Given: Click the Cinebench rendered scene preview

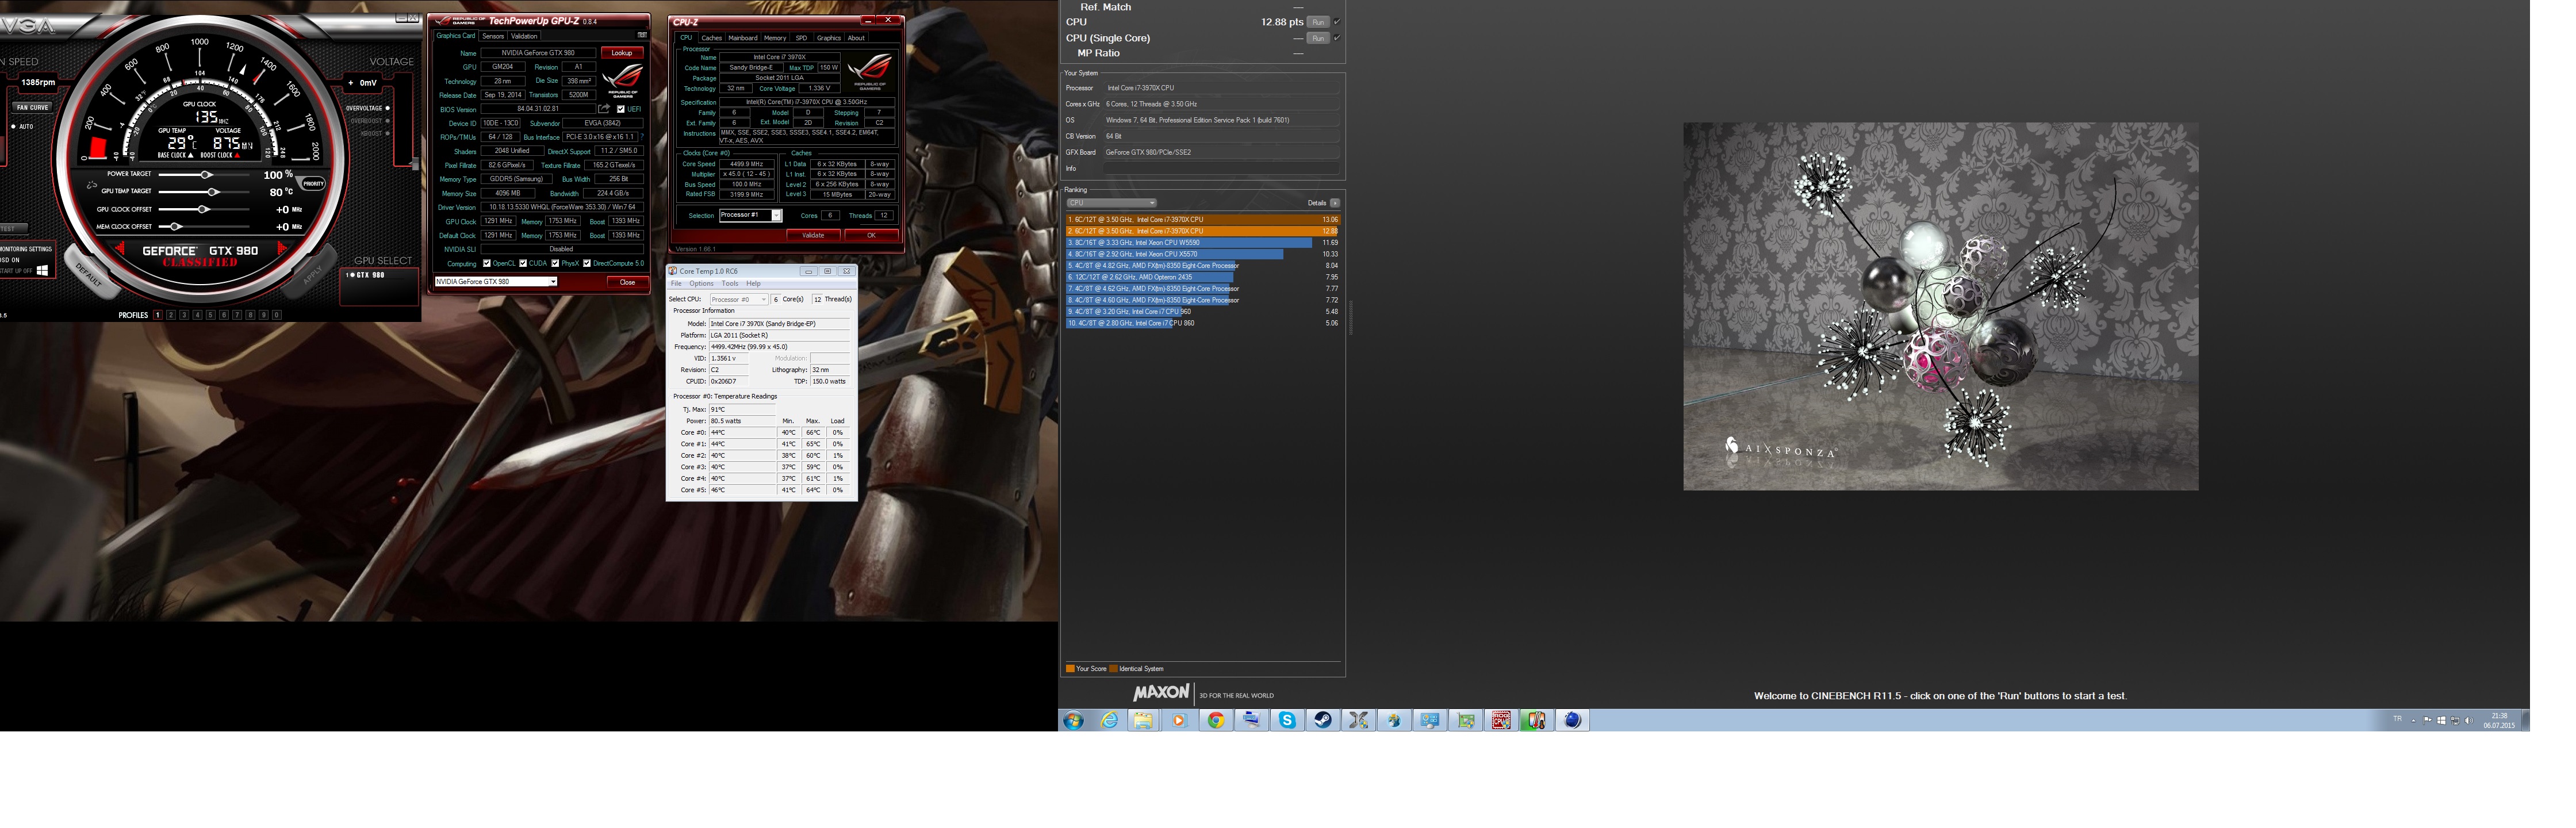Looking at the screenshot, I should [1940, 307].
